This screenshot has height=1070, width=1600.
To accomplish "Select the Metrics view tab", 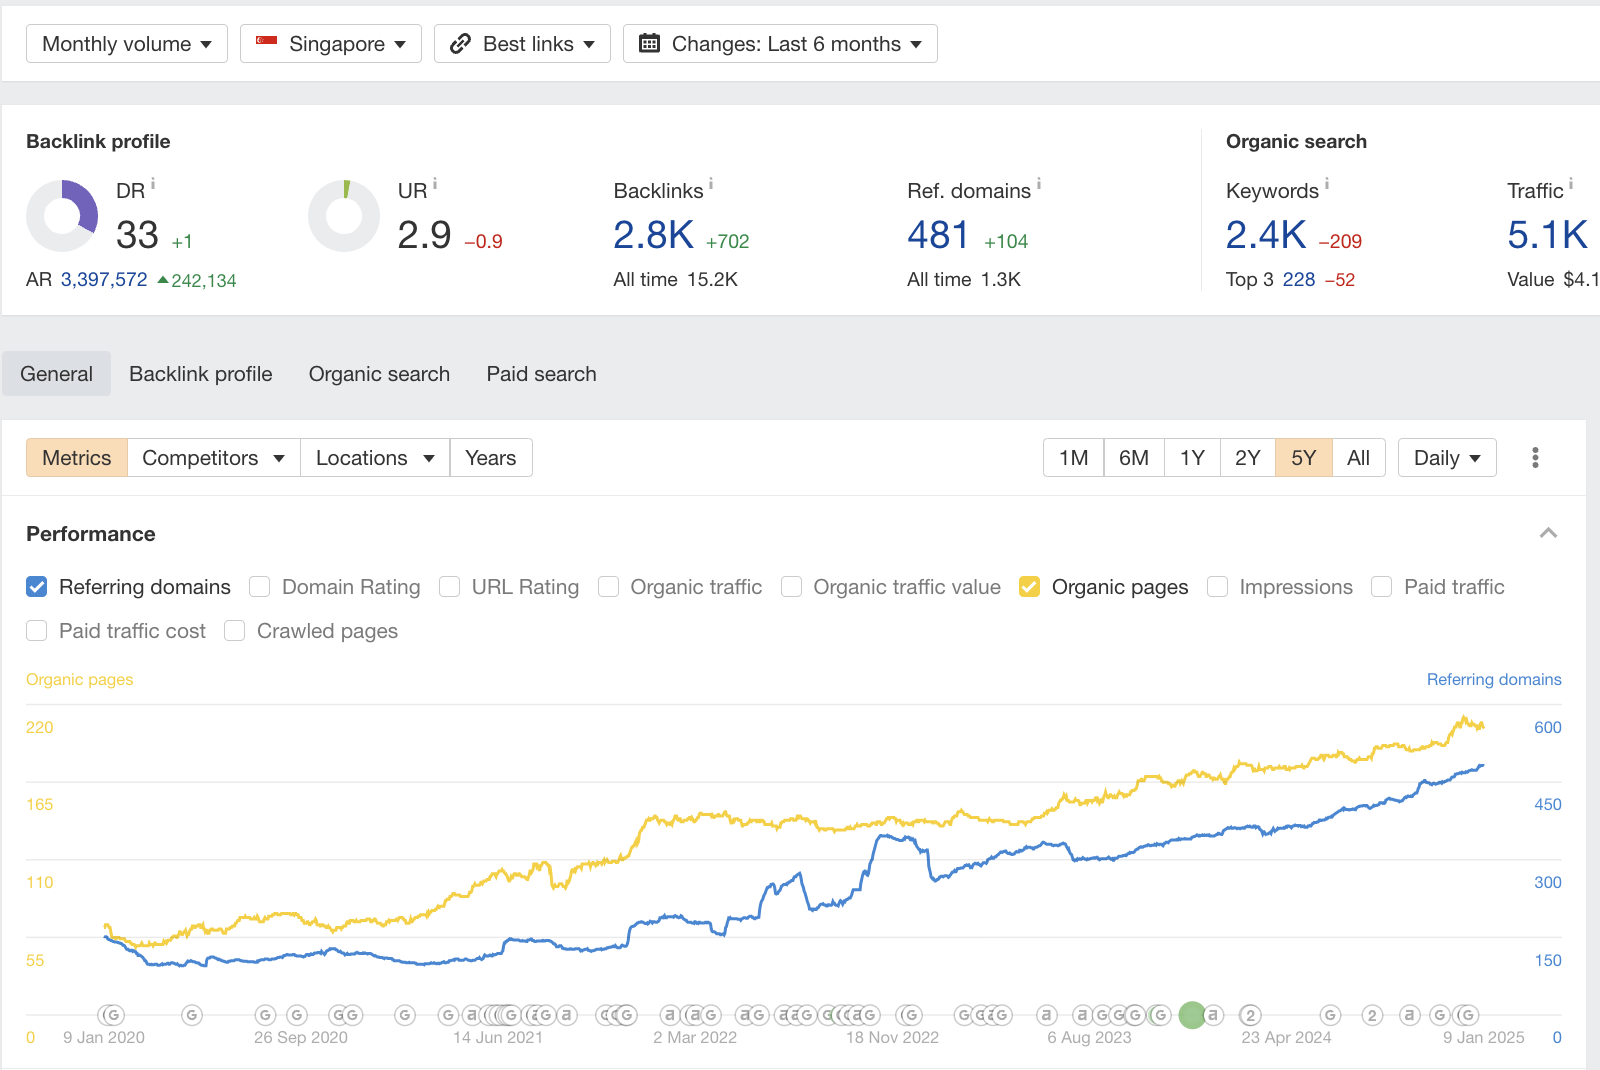I will pyautogui.click(x=77, y=458).
